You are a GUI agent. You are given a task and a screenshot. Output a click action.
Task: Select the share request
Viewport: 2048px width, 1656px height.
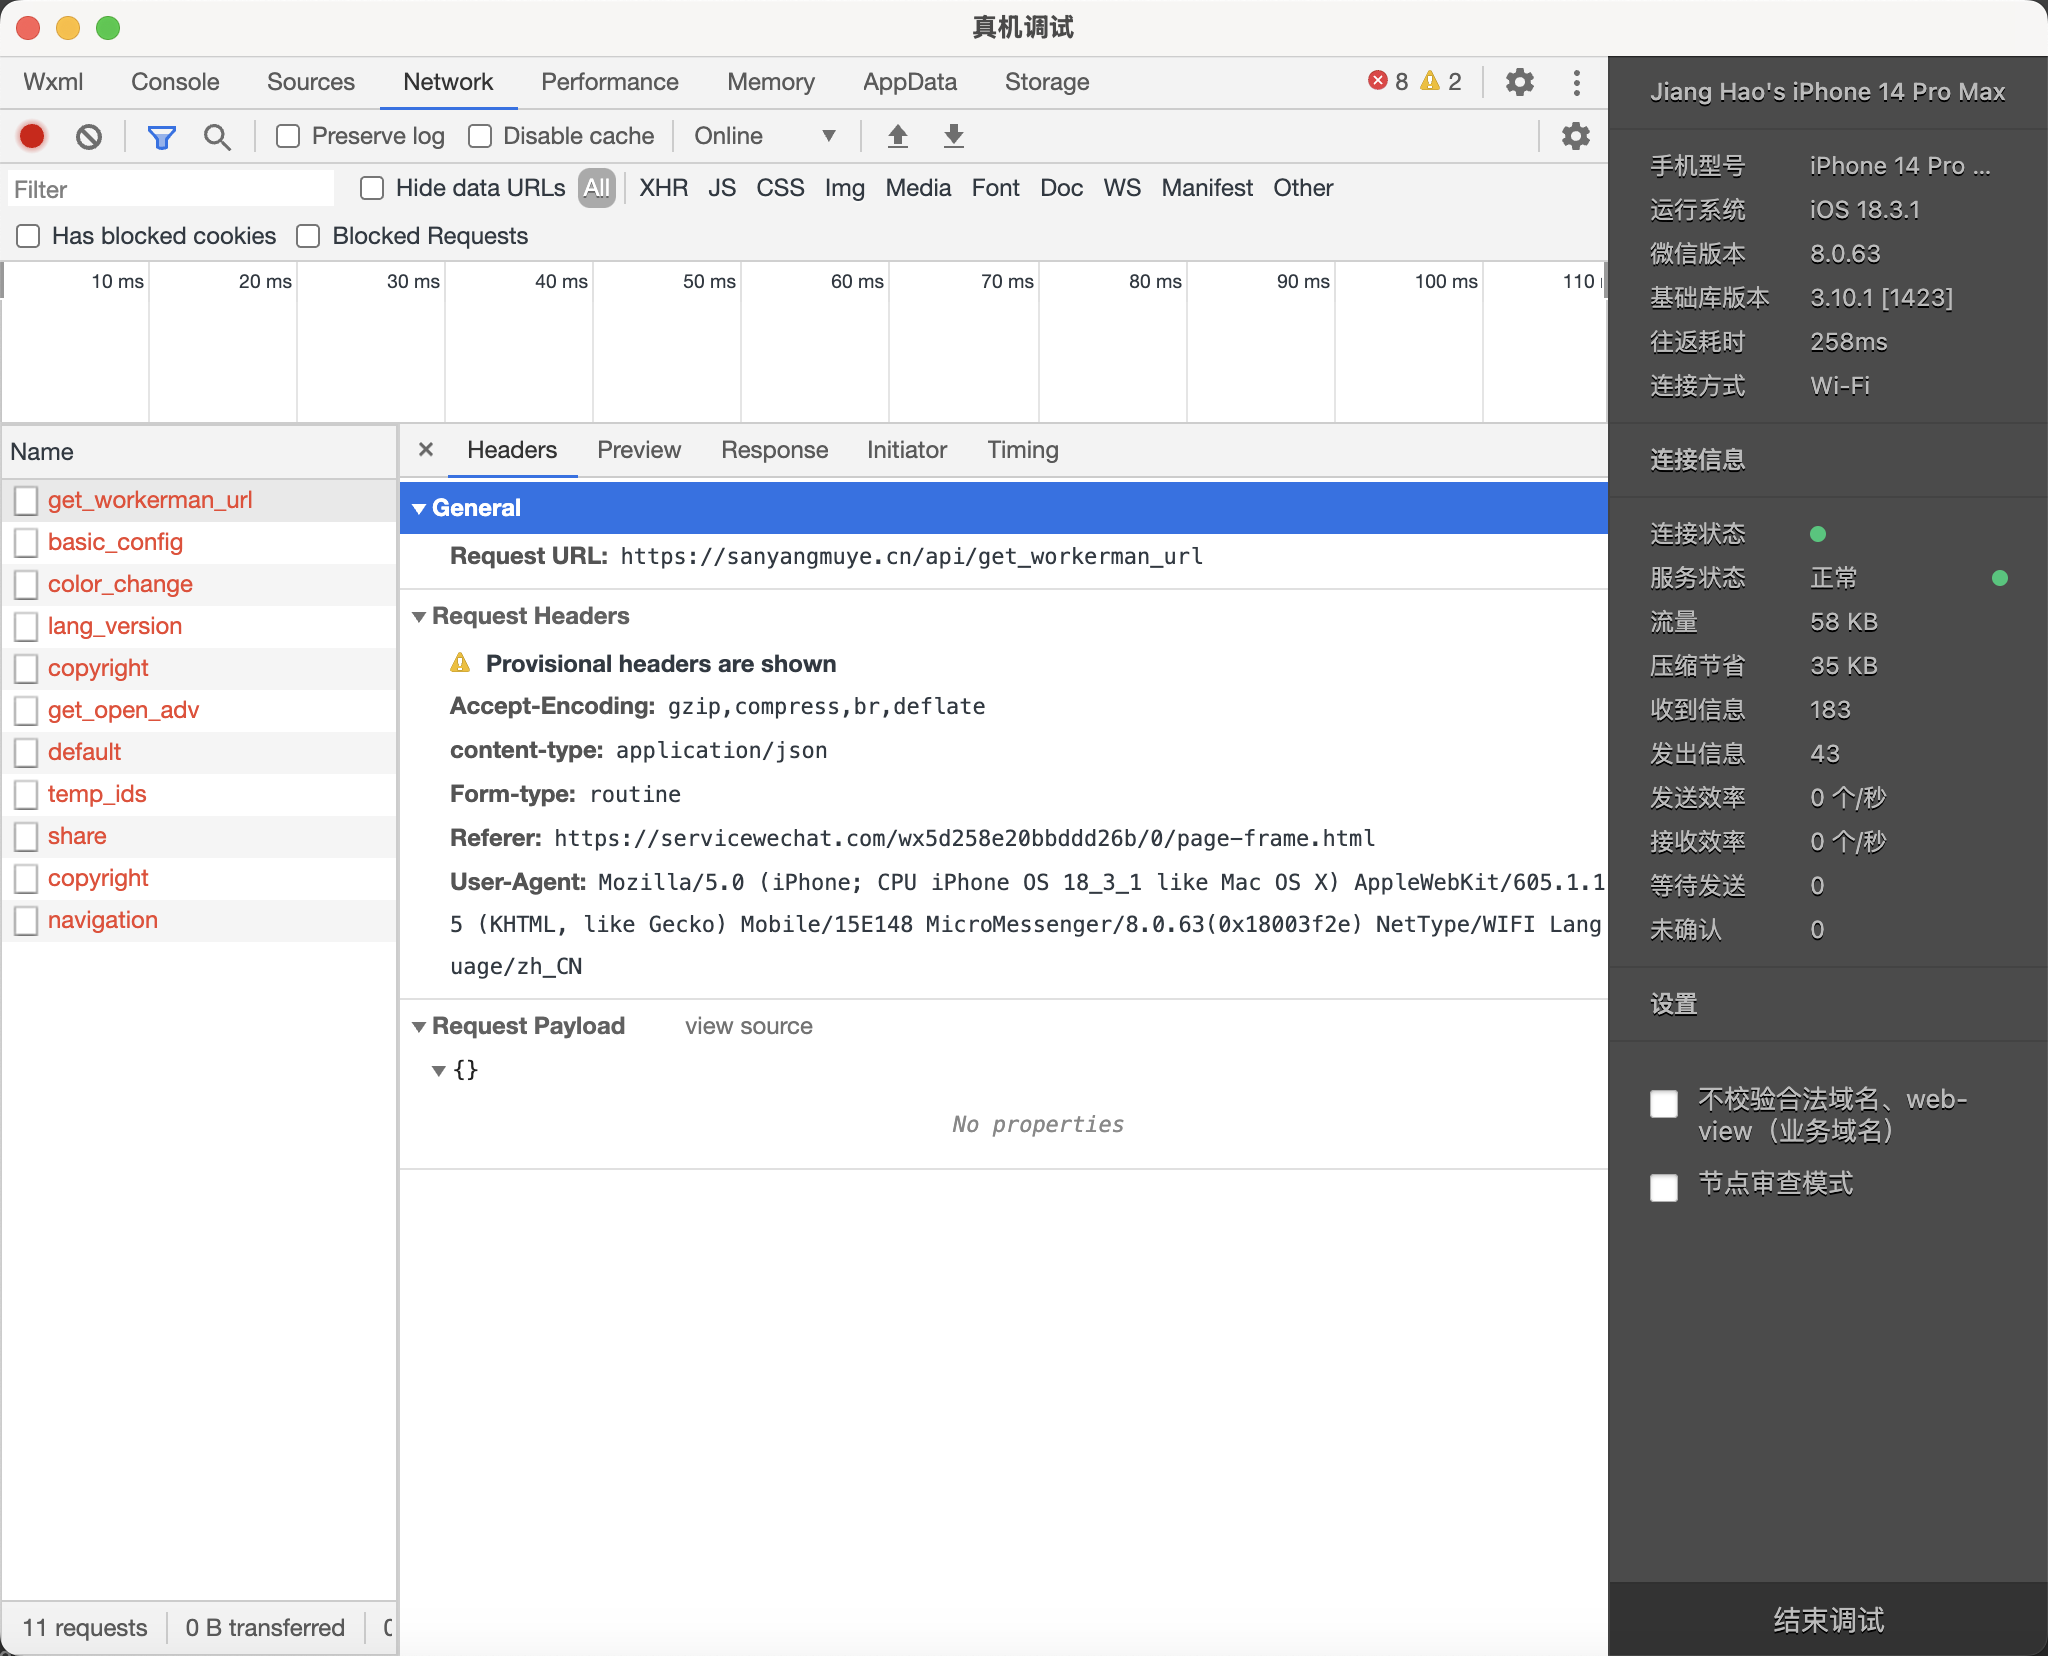pos(198,836)
